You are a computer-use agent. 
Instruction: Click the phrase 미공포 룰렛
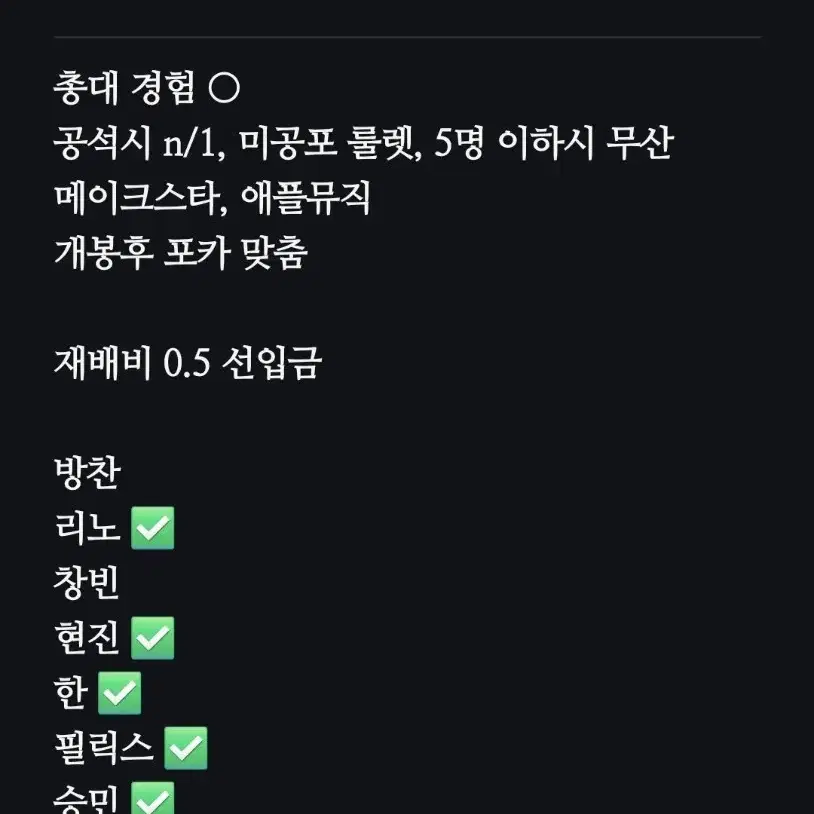330,143
